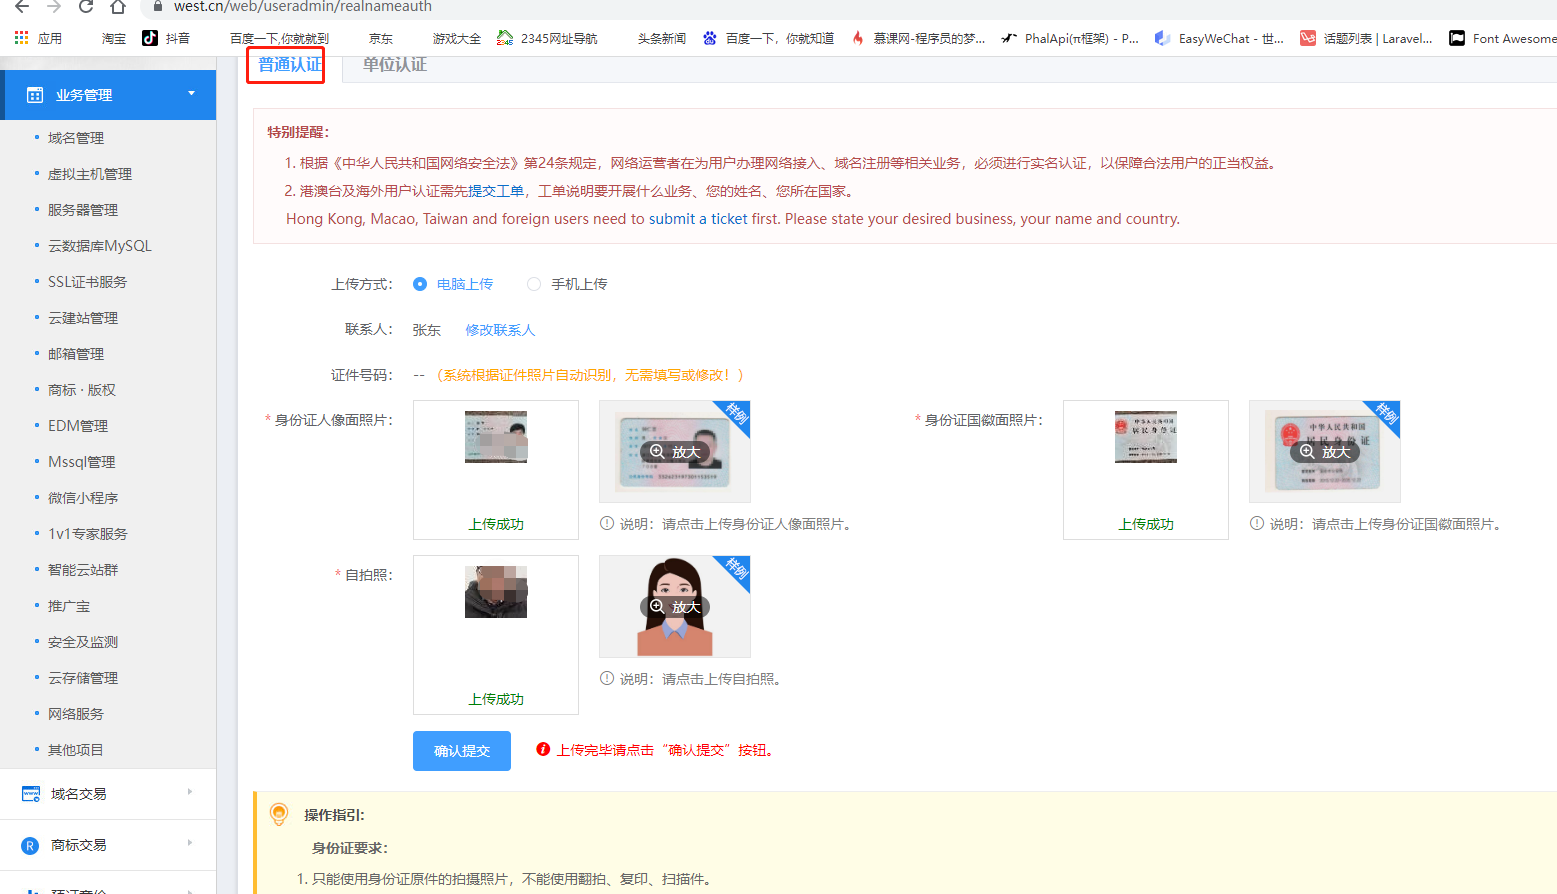
Task: Enlarge the selfie sample image
Action: (675, 607)
